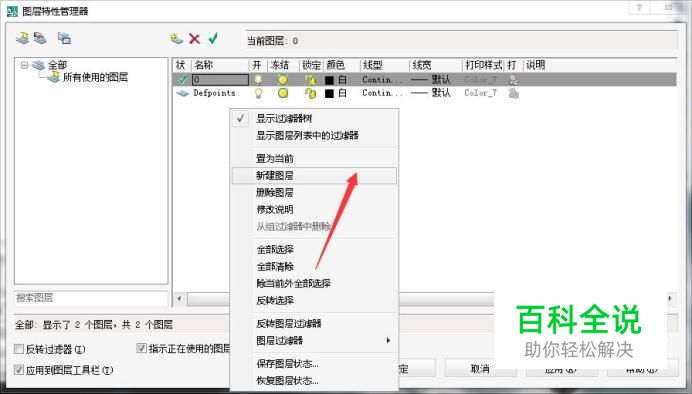
Task: Sort by the 打印样式 column header
Action: pyautogui.click(x=483, y=65)
